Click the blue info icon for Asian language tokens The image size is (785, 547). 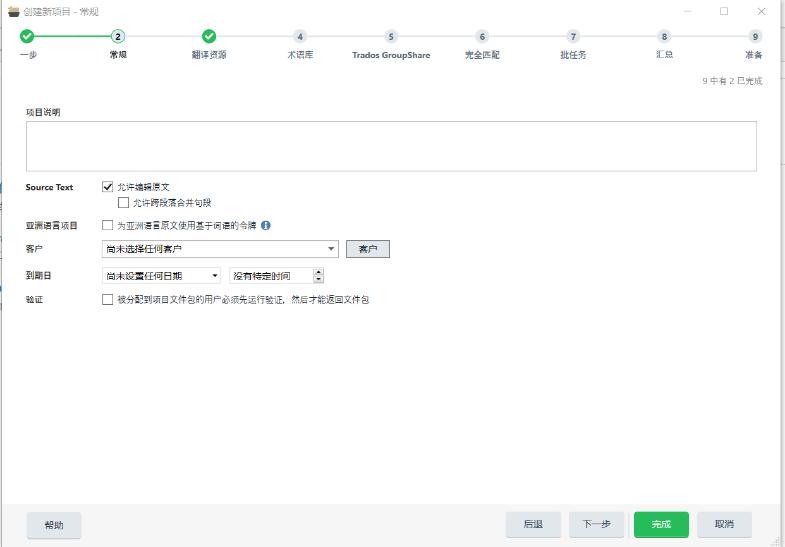[266, 225]
